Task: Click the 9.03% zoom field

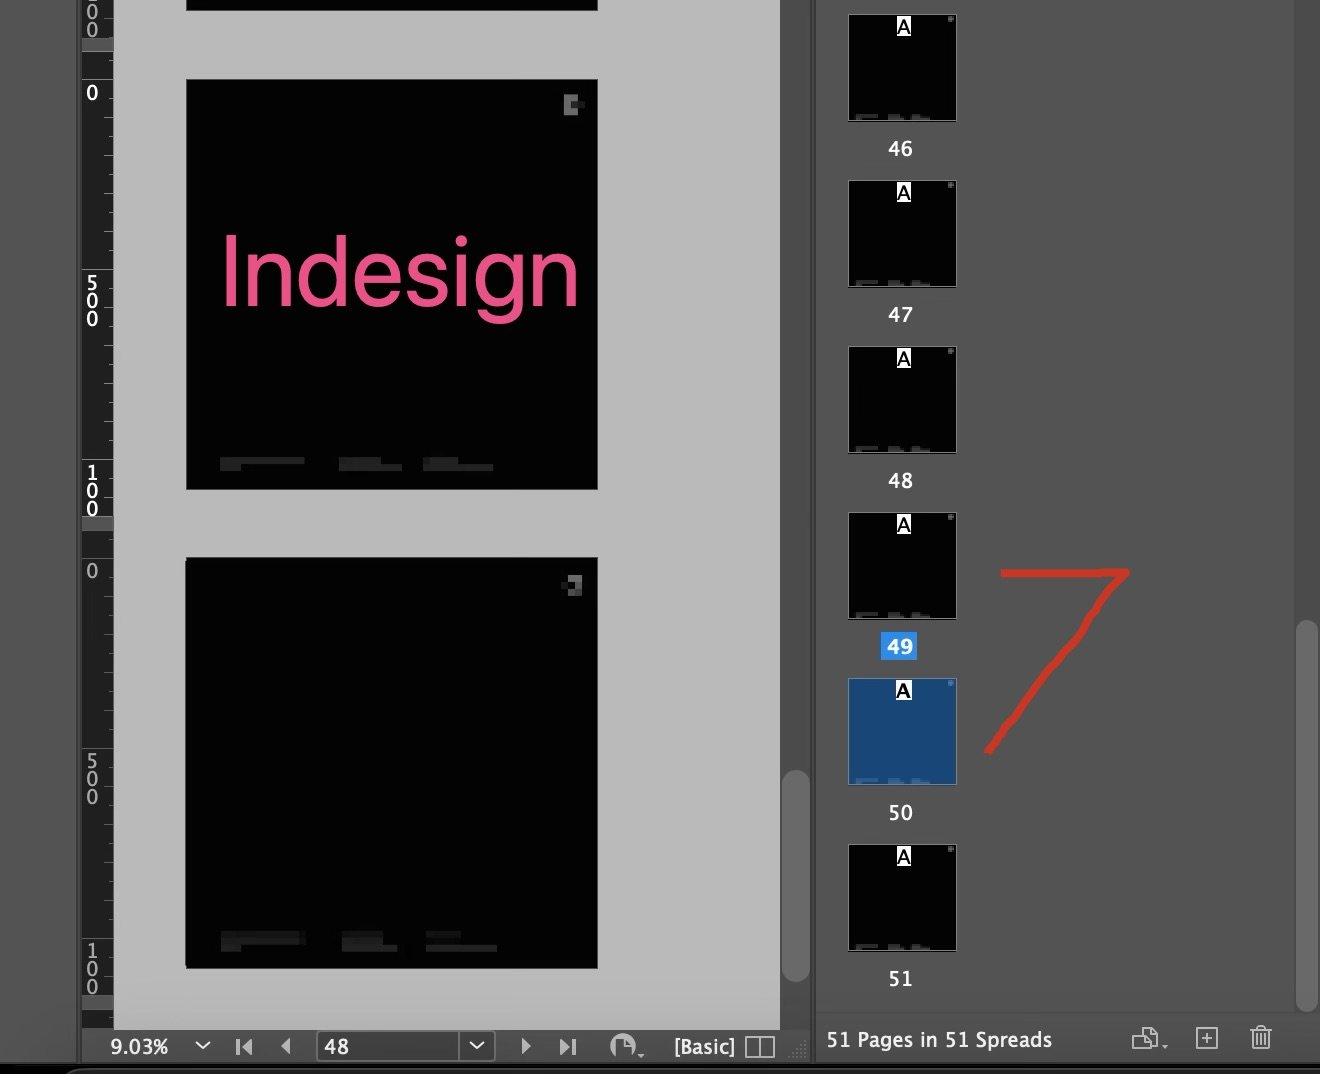Action: (x=140, y=1046)
